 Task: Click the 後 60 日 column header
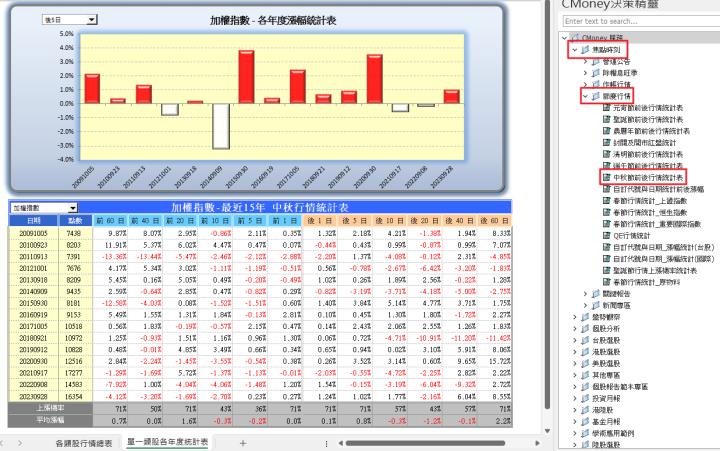click(495, 221)
